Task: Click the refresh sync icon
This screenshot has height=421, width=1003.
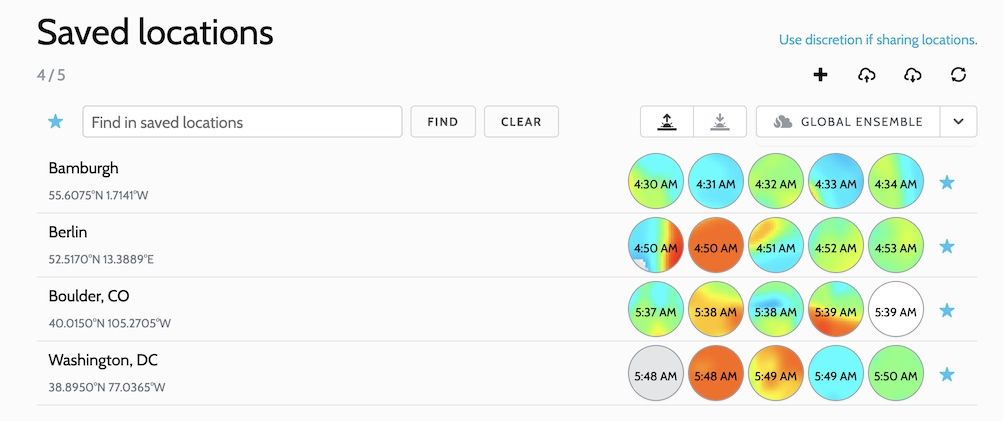Action: (x=958, y=75)
